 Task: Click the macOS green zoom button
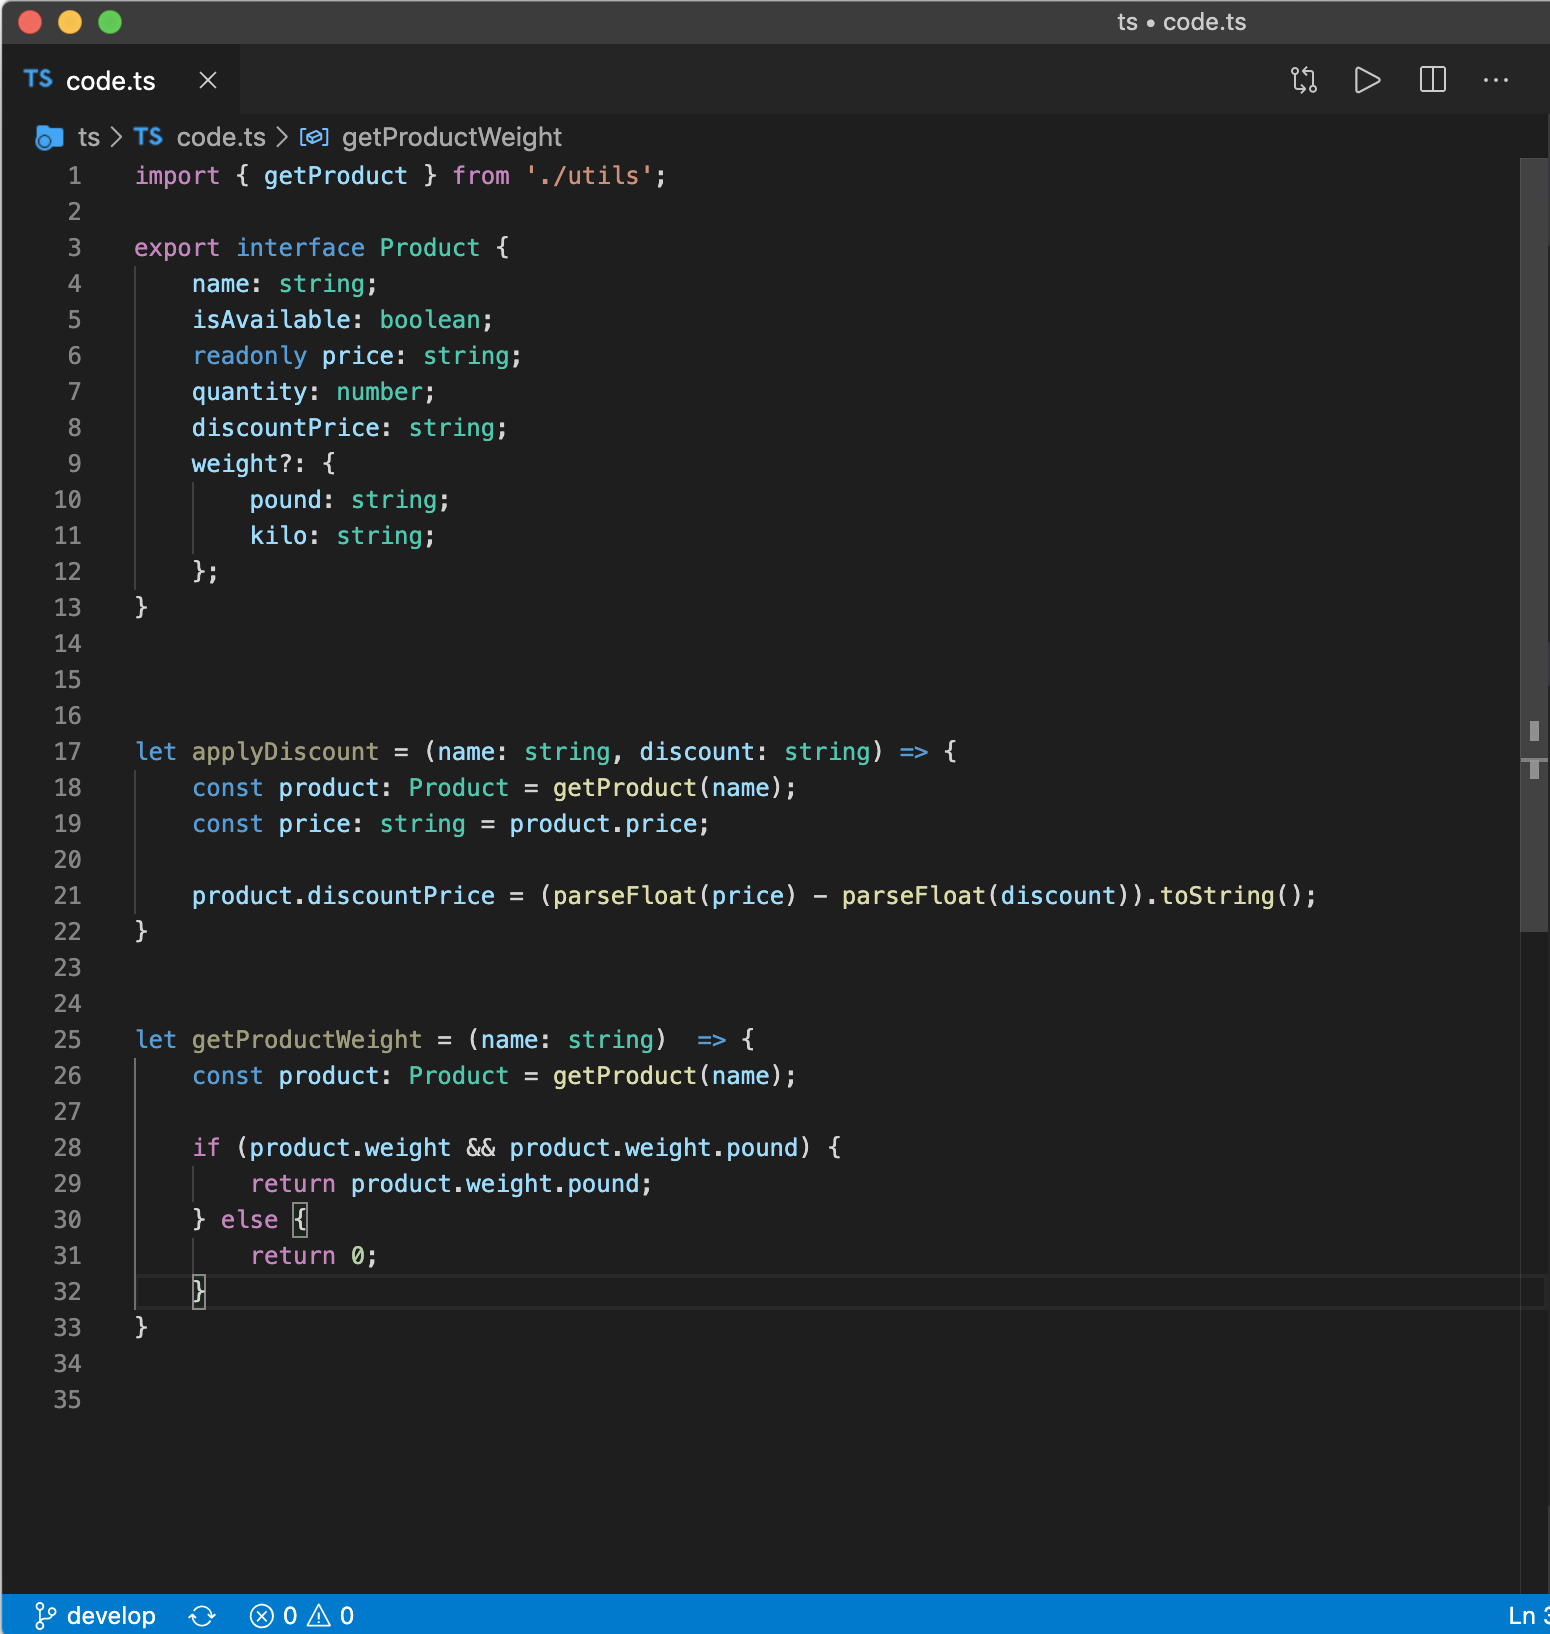pos(110,22)
